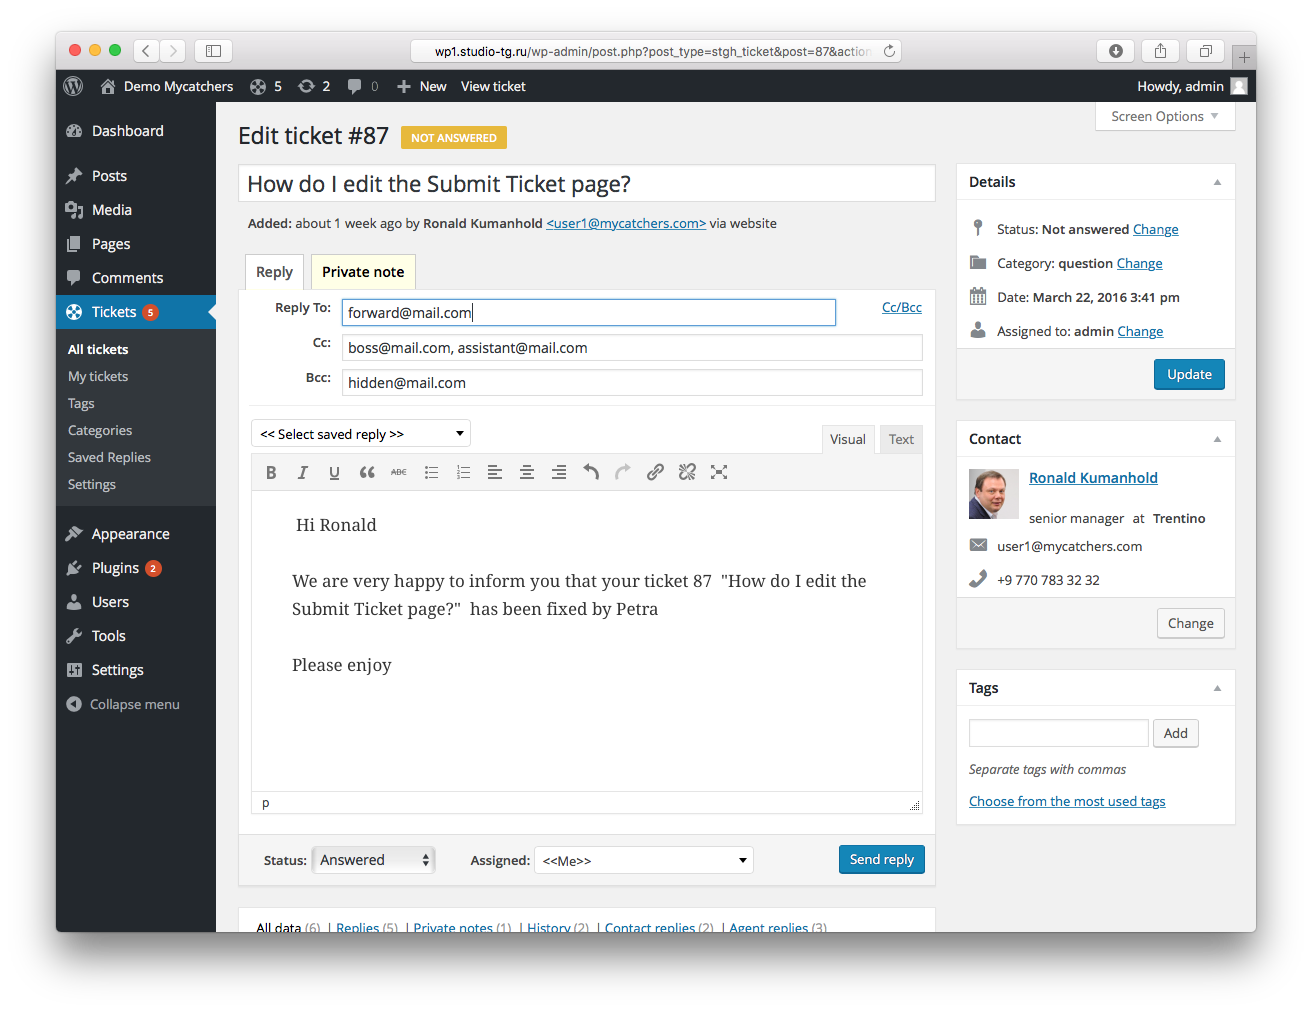
Task: Open the Status dropdown set to Answered
Action: click(374, 860)
